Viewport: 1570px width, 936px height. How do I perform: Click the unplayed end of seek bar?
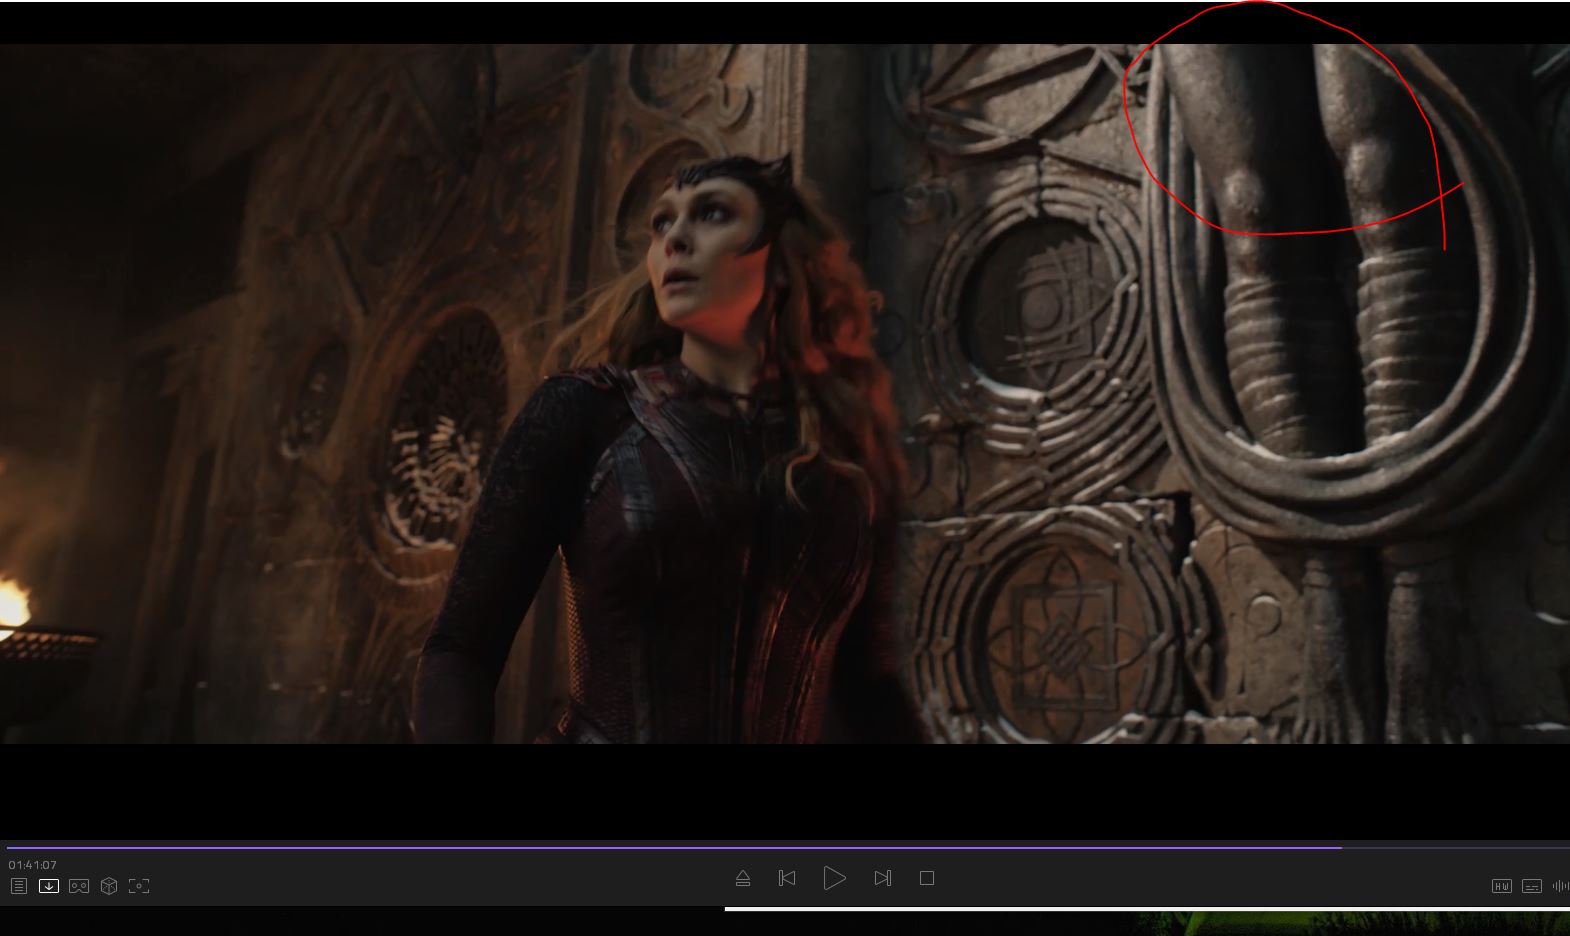tap(1455, 847)
